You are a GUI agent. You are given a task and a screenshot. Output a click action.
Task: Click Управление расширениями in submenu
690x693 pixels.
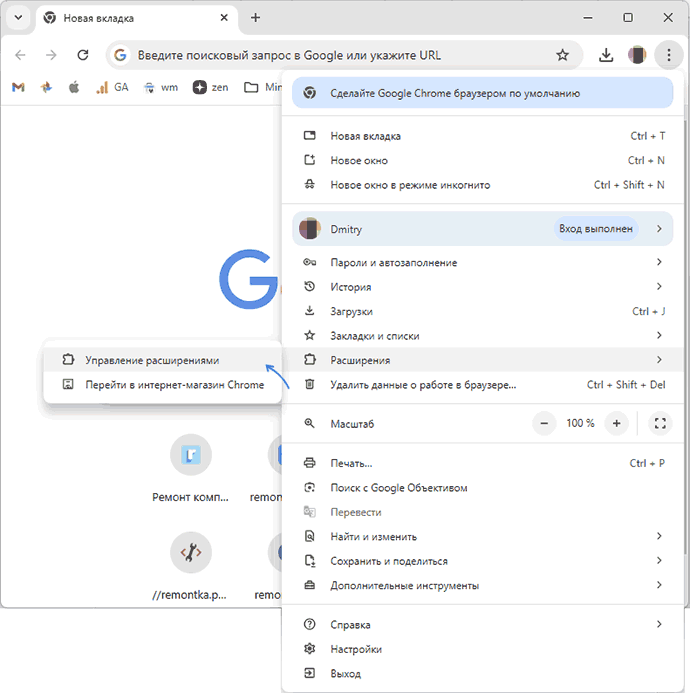pyautogui.click(x=163, y=360)
